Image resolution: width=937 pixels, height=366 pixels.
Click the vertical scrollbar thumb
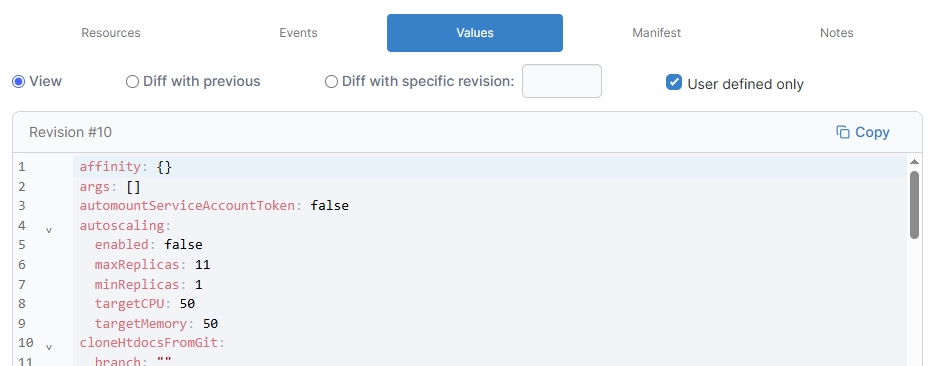[x=914, y=205]
